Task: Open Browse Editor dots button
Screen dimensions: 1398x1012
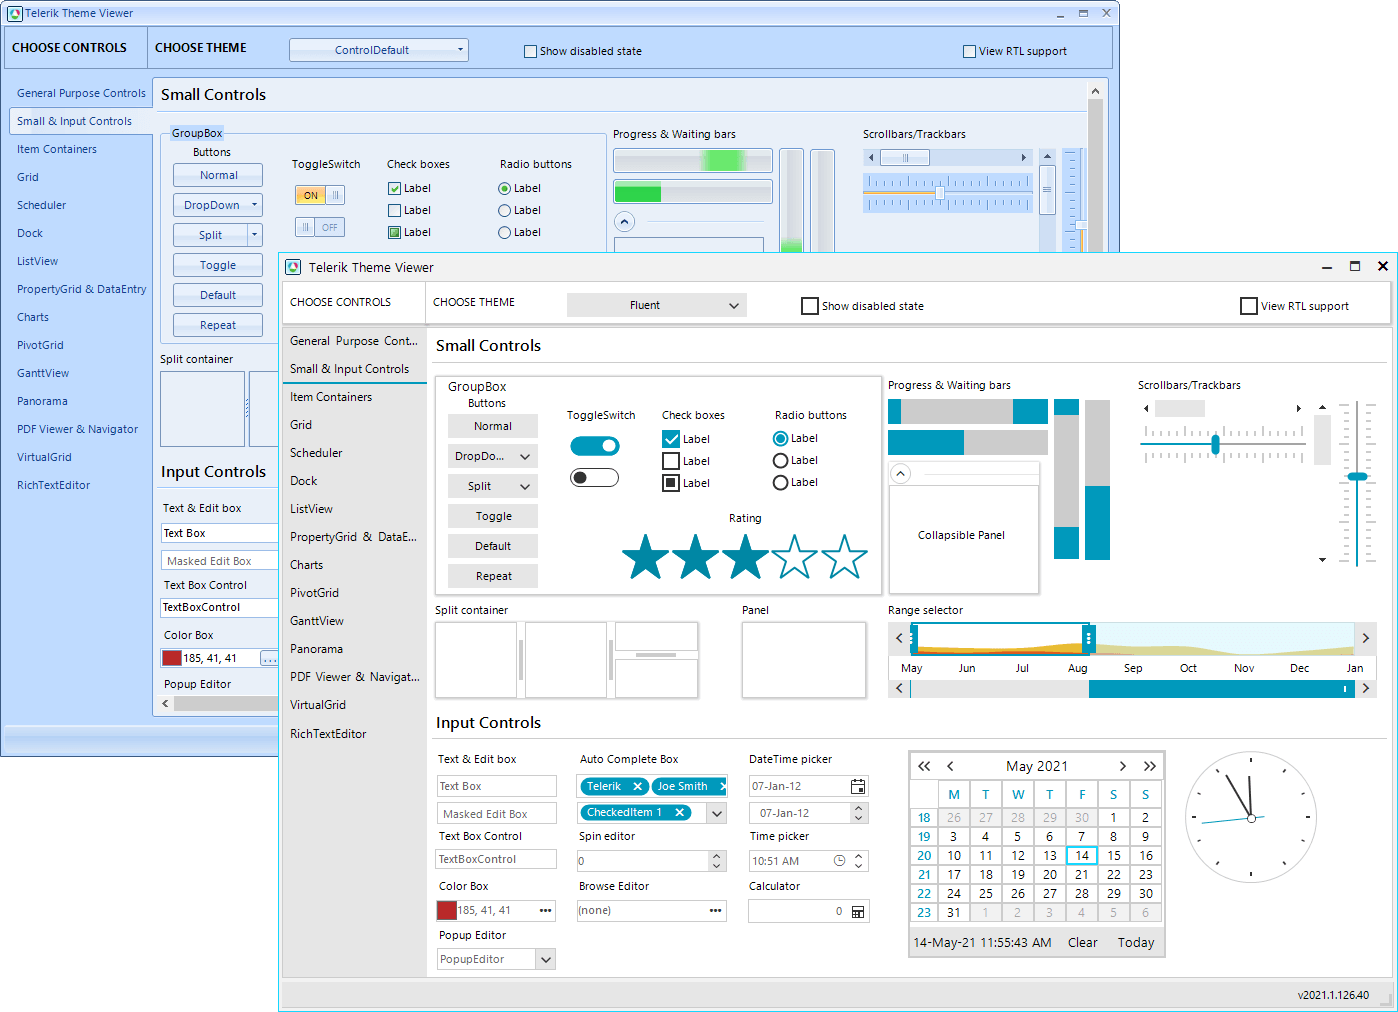Action: 716,910
